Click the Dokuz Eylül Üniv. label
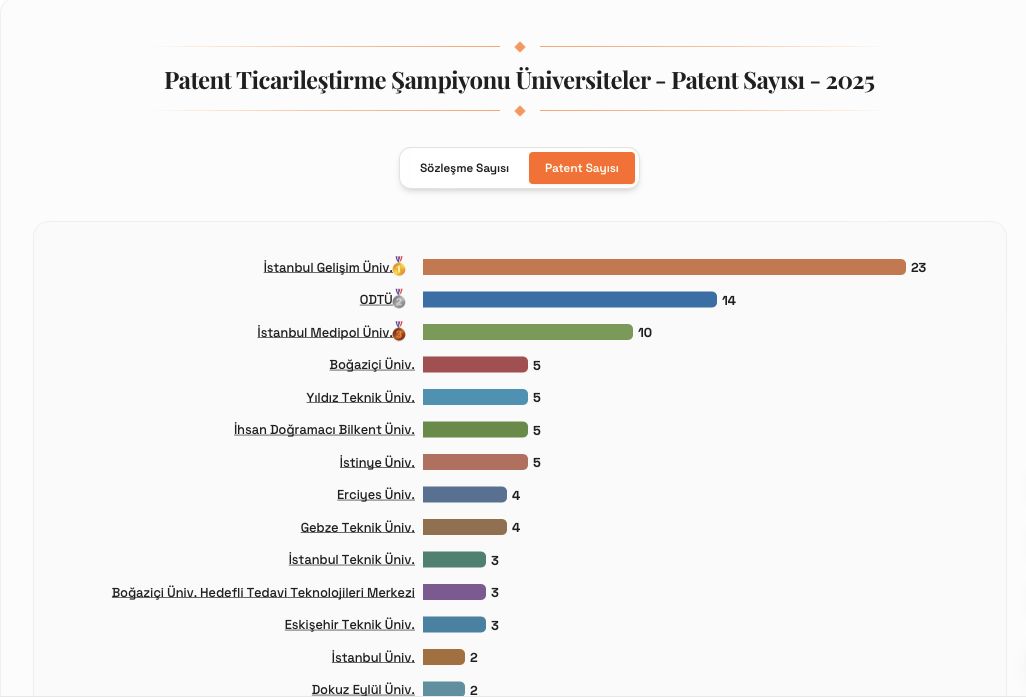Image resolution: width=1026 pixels, height=697 pixels. pyautogui.click(x=363, y=689)
